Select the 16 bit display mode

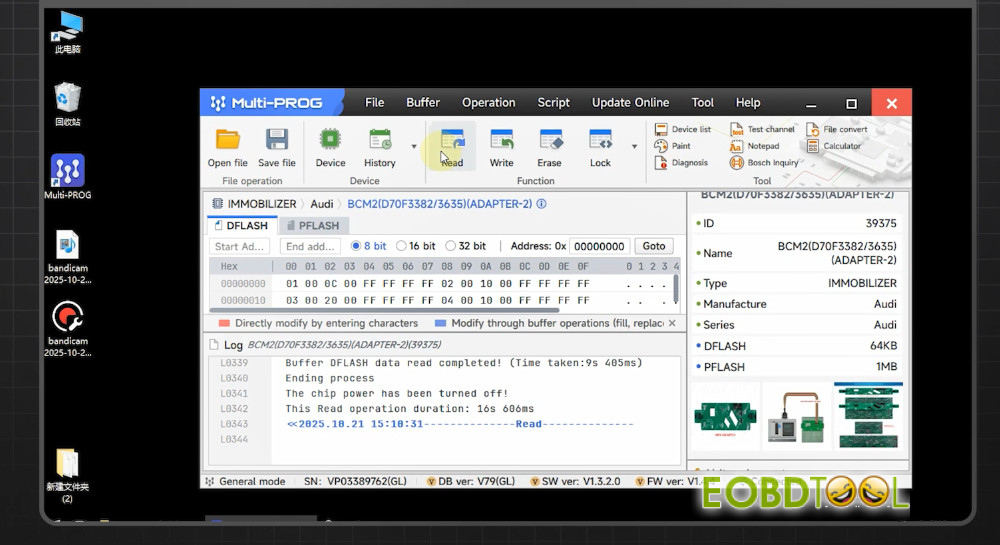[x=402, y=246]
